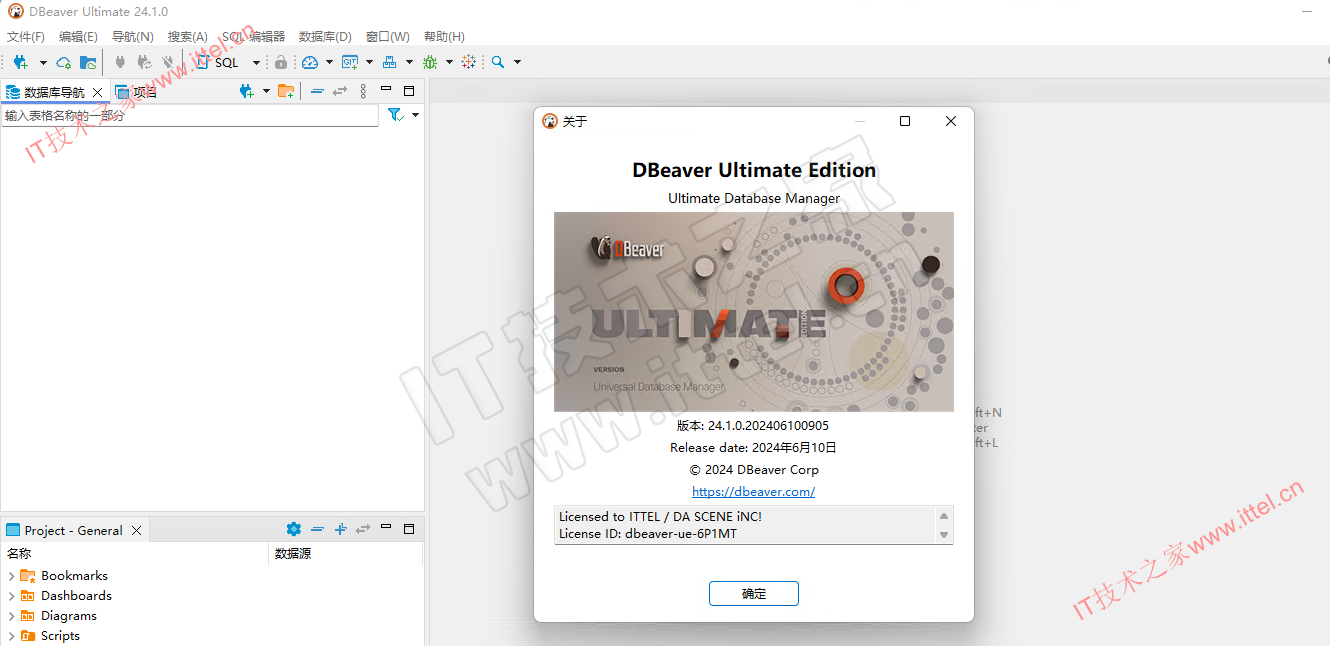Click the gear settings icon in Project panel
The height and width of the screenshot is (646, 1330).
pos(293,529)
